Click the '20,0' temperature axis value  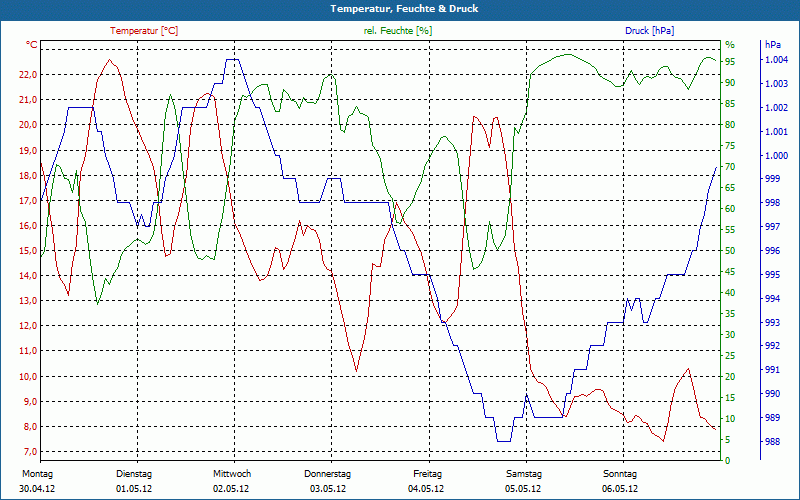point(29,124)
